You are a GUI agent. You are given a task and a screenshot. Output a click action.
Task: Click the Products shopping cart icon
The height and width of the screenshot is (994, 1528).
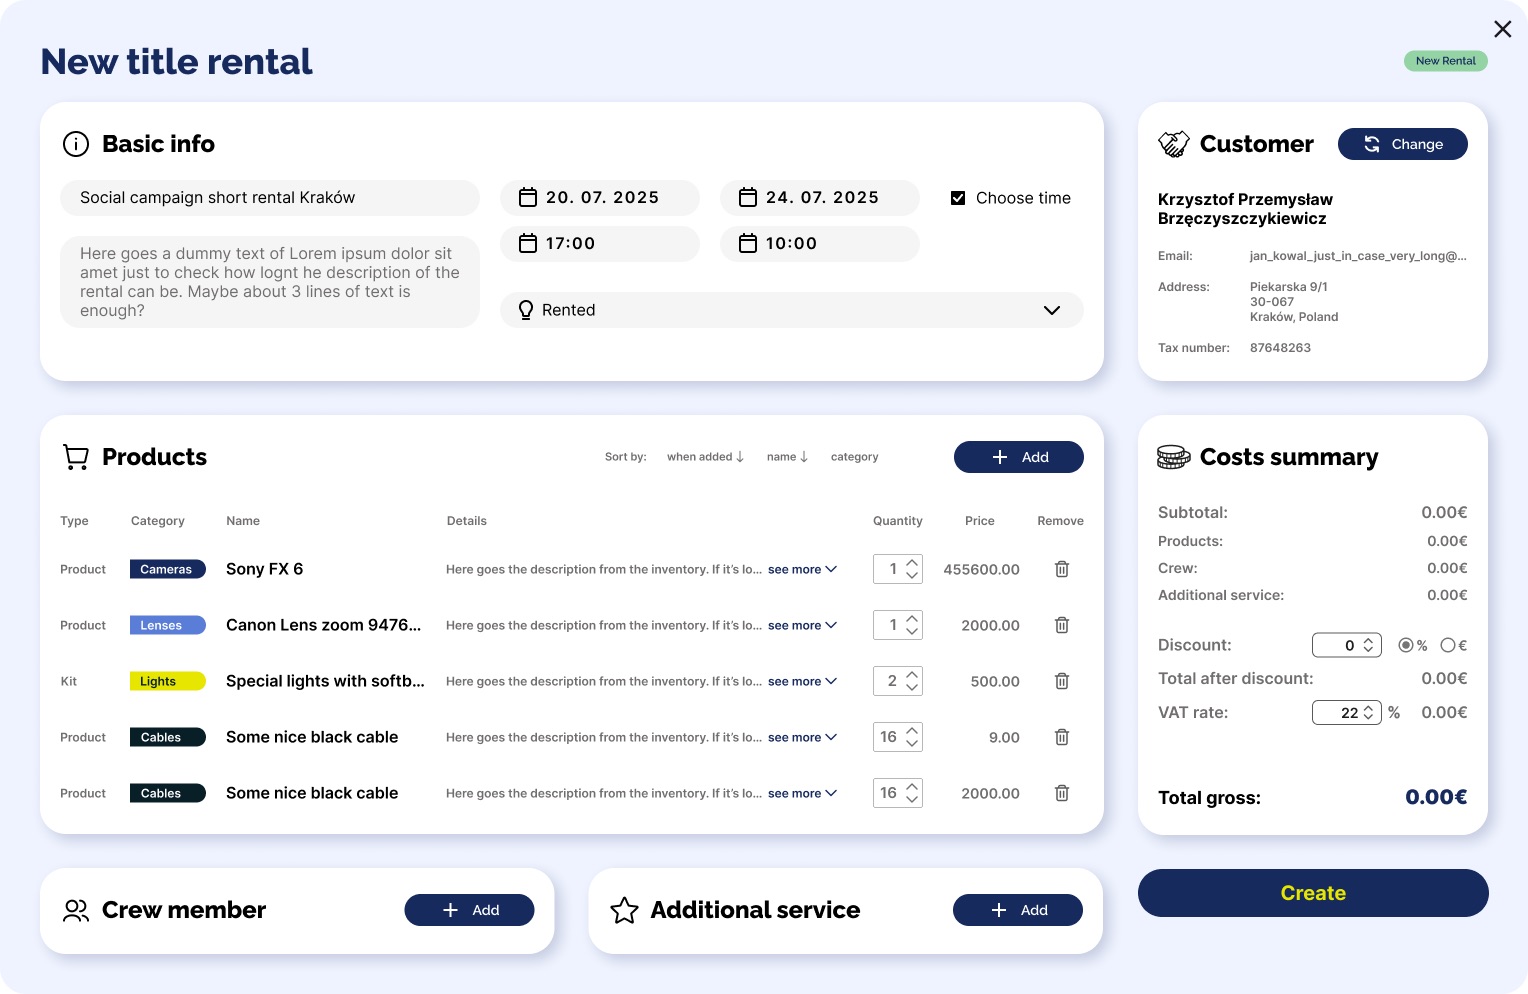76,457
